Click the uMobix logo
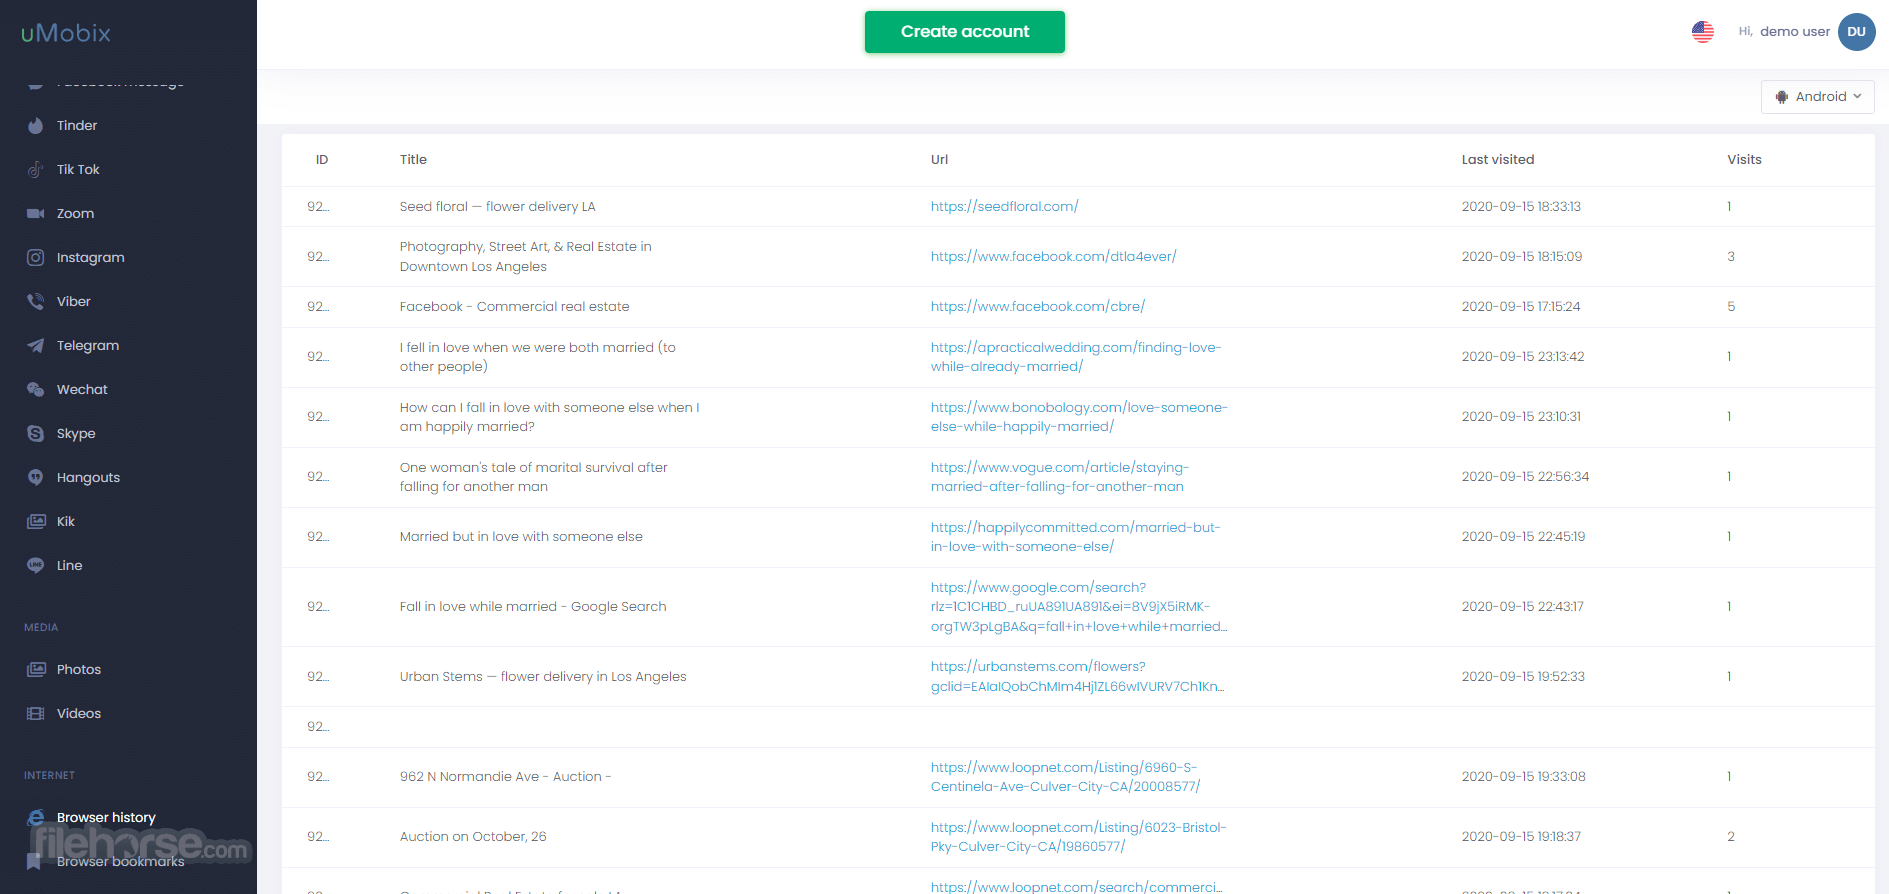This screenshot has width=1889, height=894. (x=66, y=33)
